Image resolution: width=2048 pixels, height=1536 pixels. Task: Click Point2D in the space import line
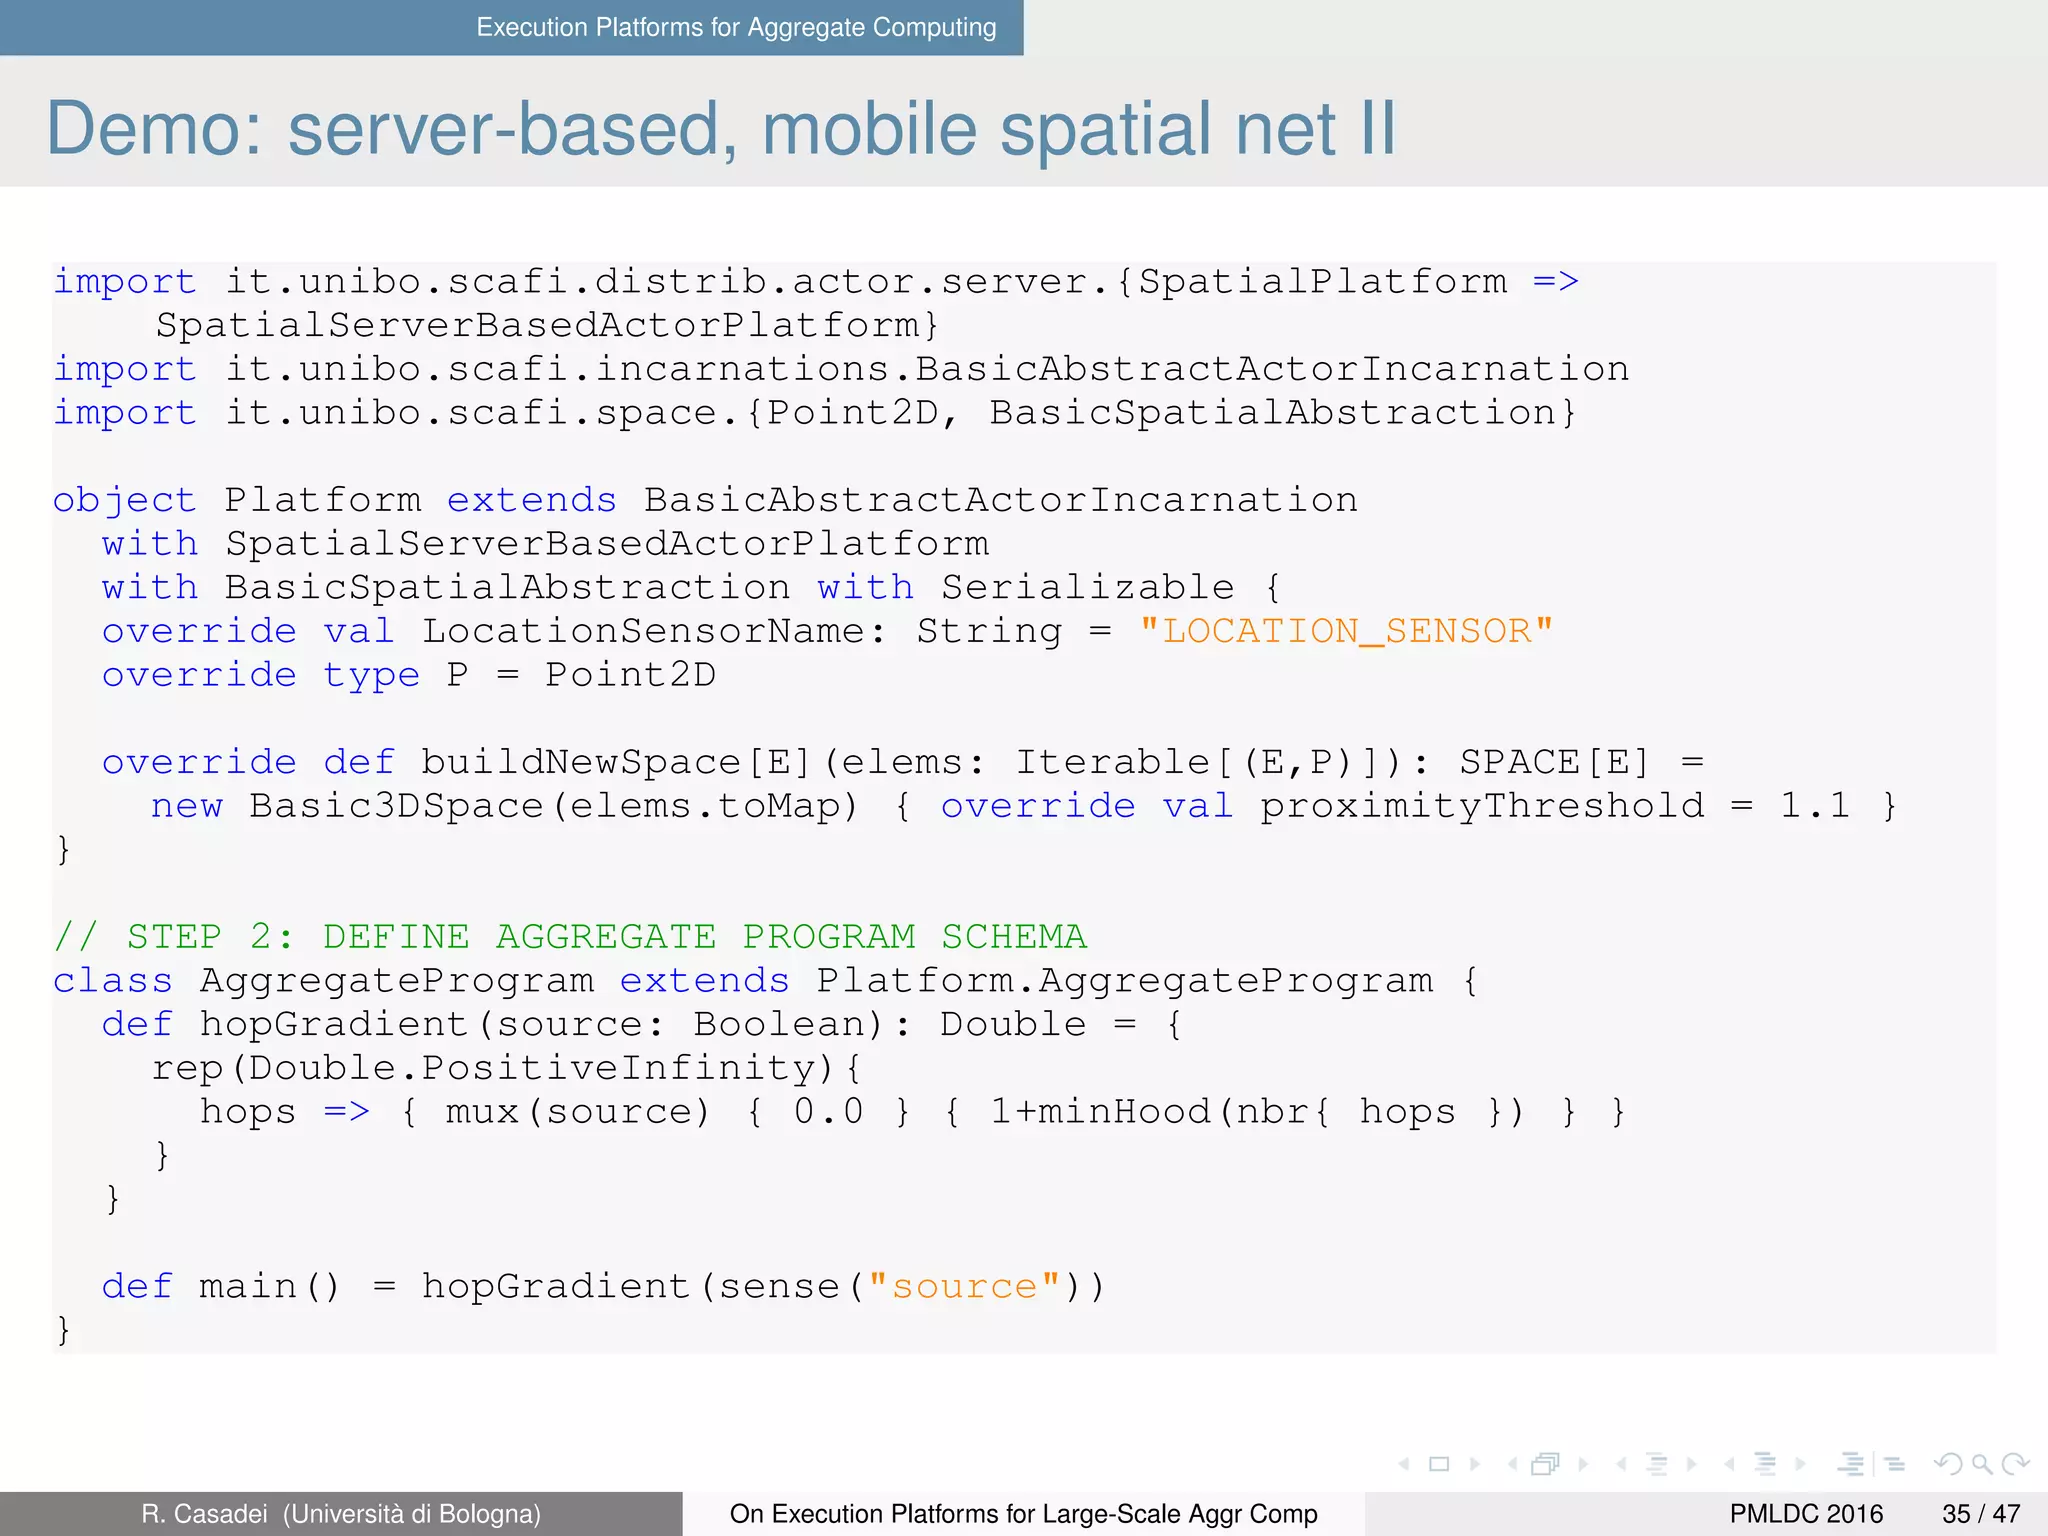pos(852,413)
